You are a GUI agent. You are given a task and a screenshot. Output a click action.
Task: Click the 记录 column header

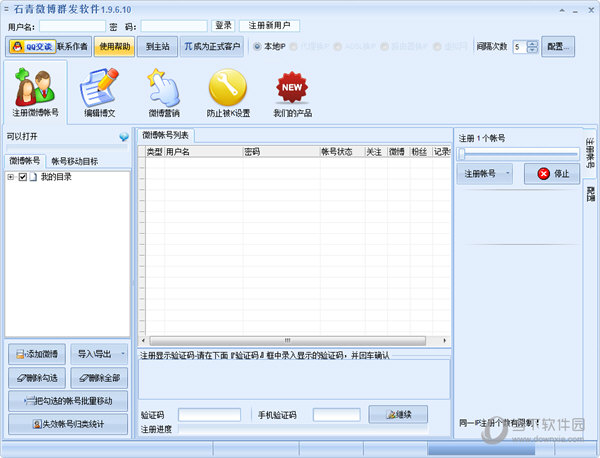(442, 152)
